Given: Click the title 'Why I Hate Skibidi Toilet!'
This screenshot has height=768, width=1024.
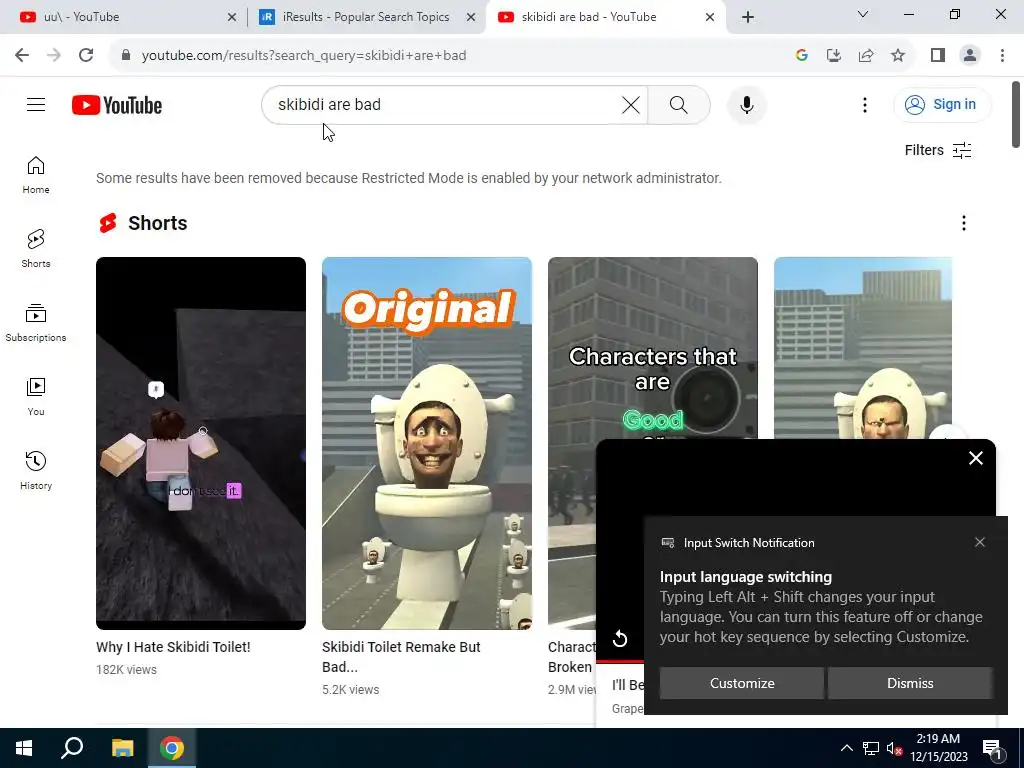Looking at the screenshot, I should click(173, 647).
